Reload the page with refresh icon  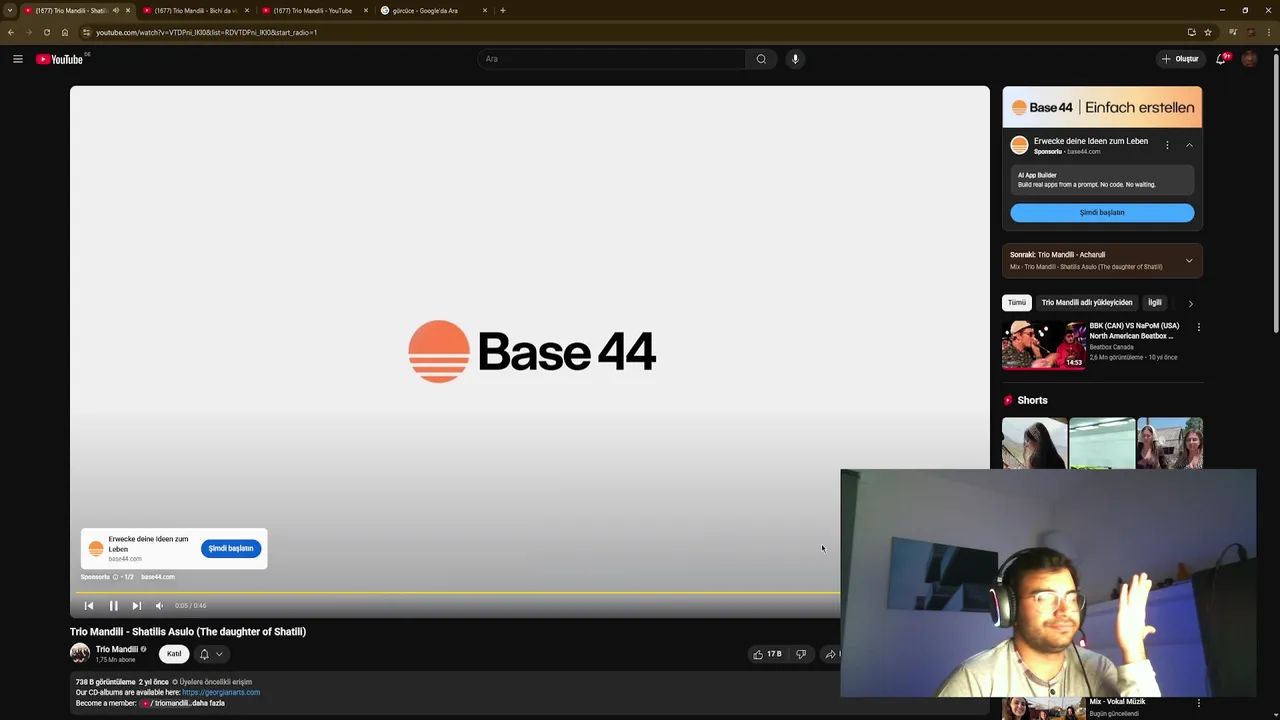46,32
